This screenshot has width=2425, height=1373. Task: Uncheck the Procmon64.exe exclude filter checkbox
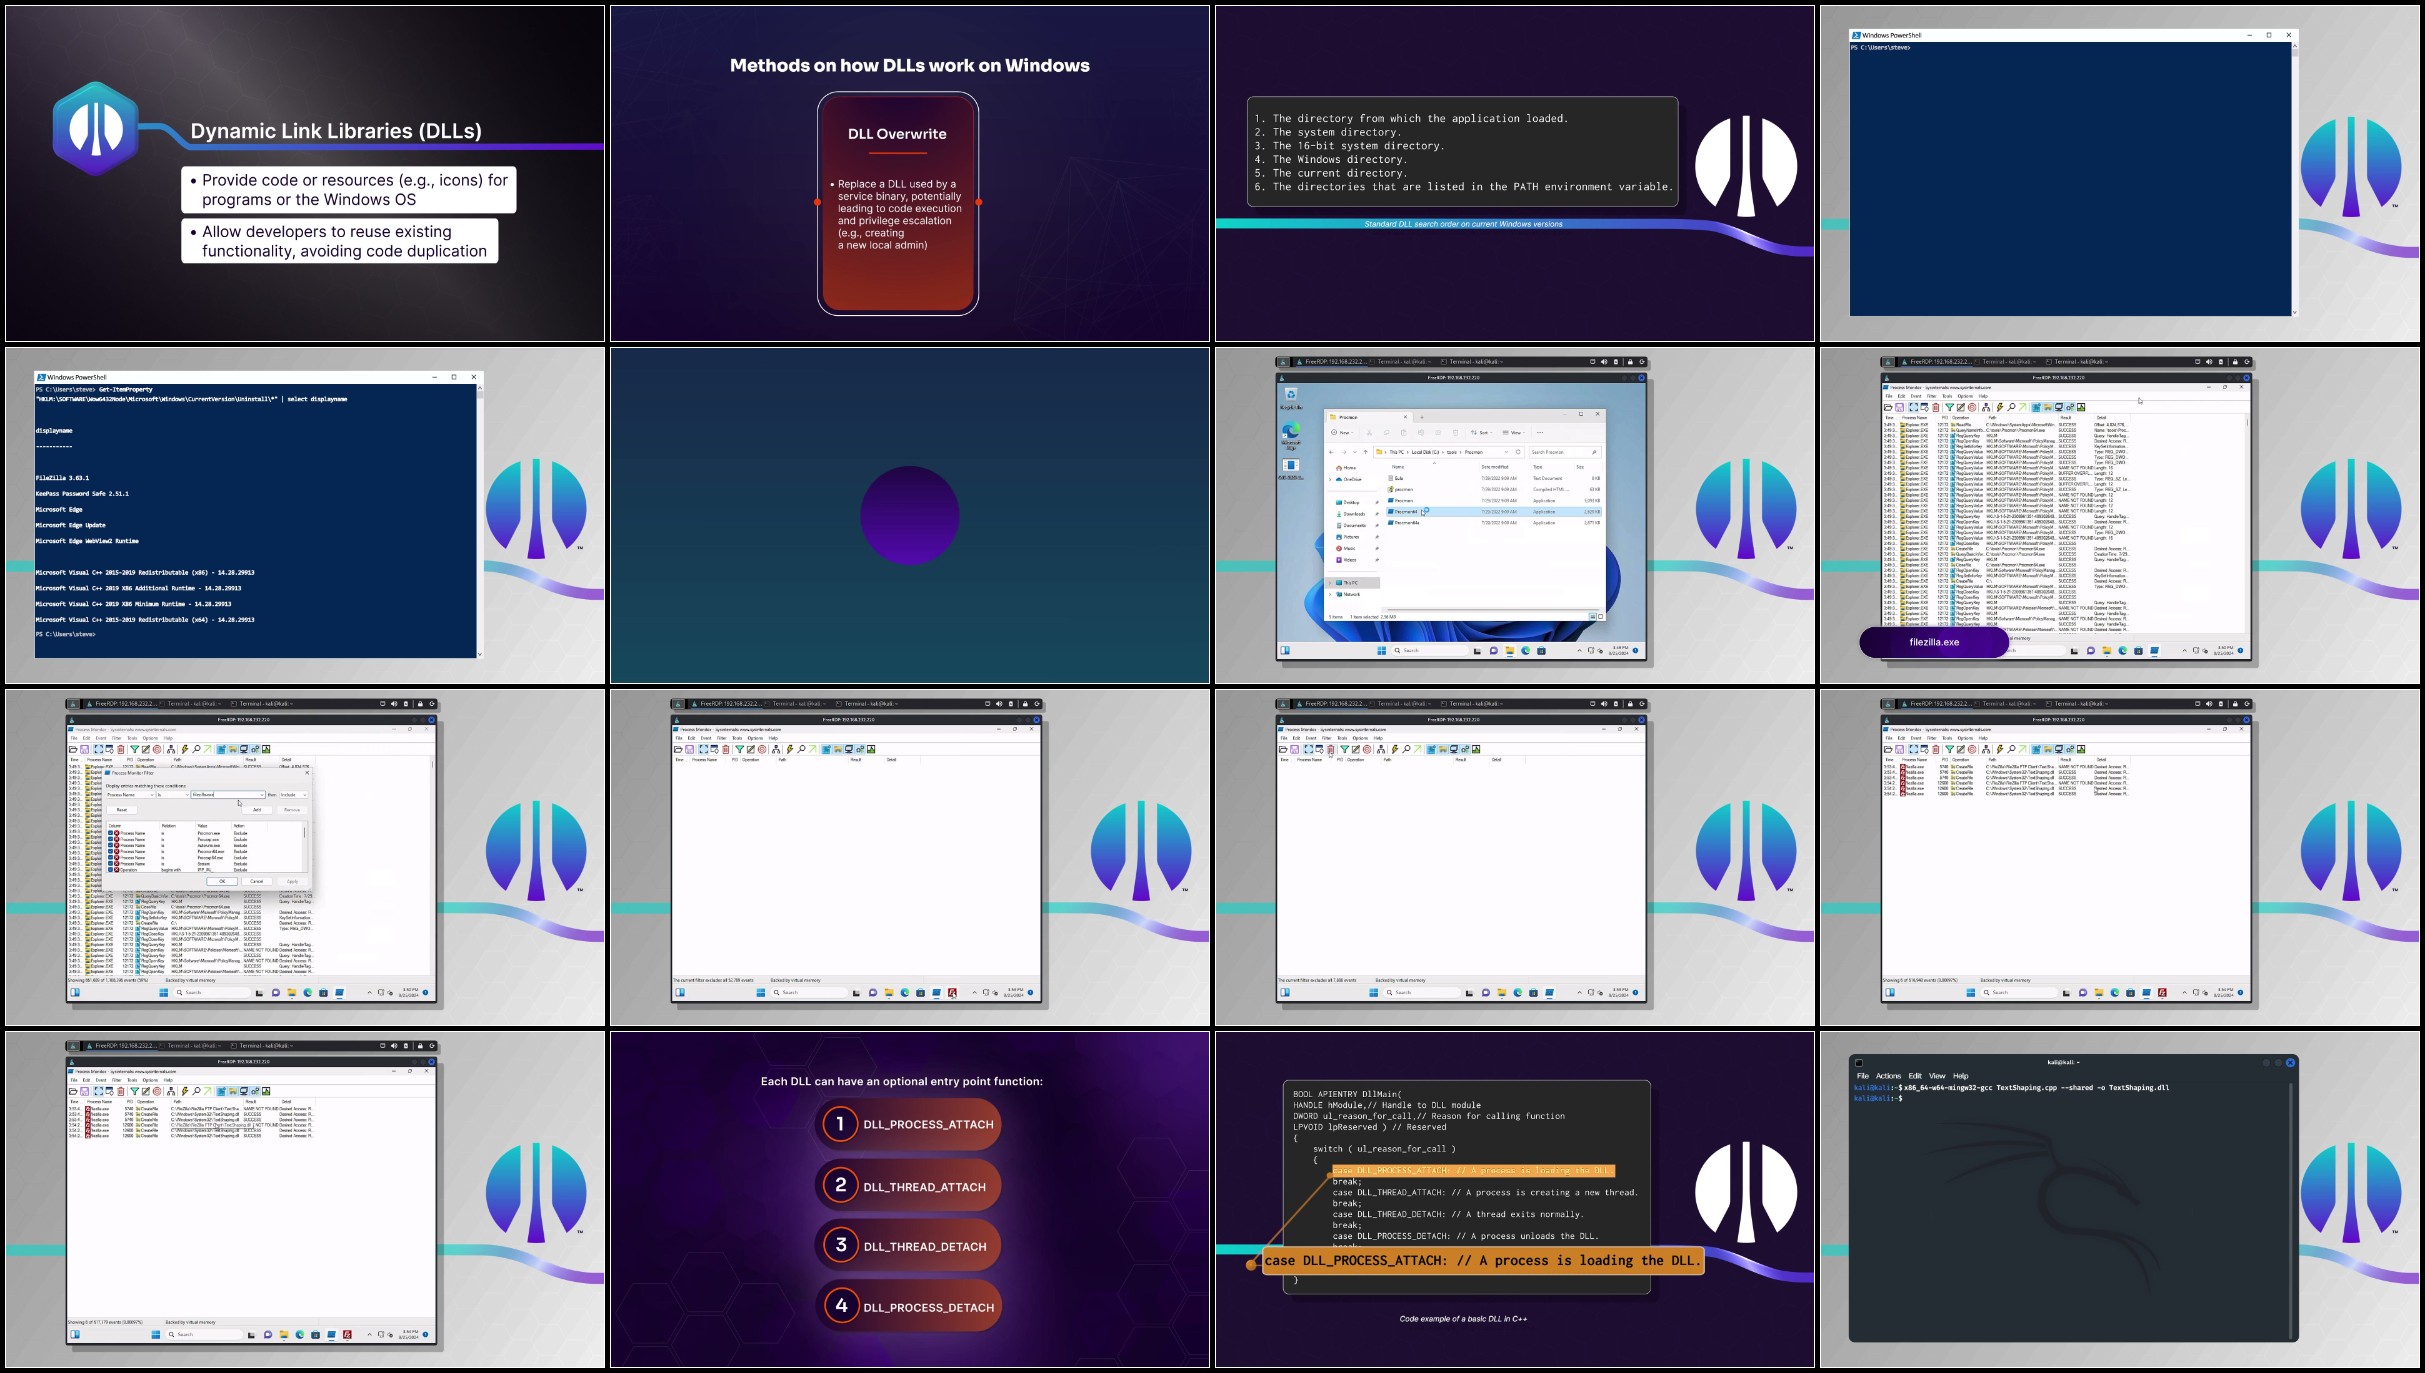[110, 851]
